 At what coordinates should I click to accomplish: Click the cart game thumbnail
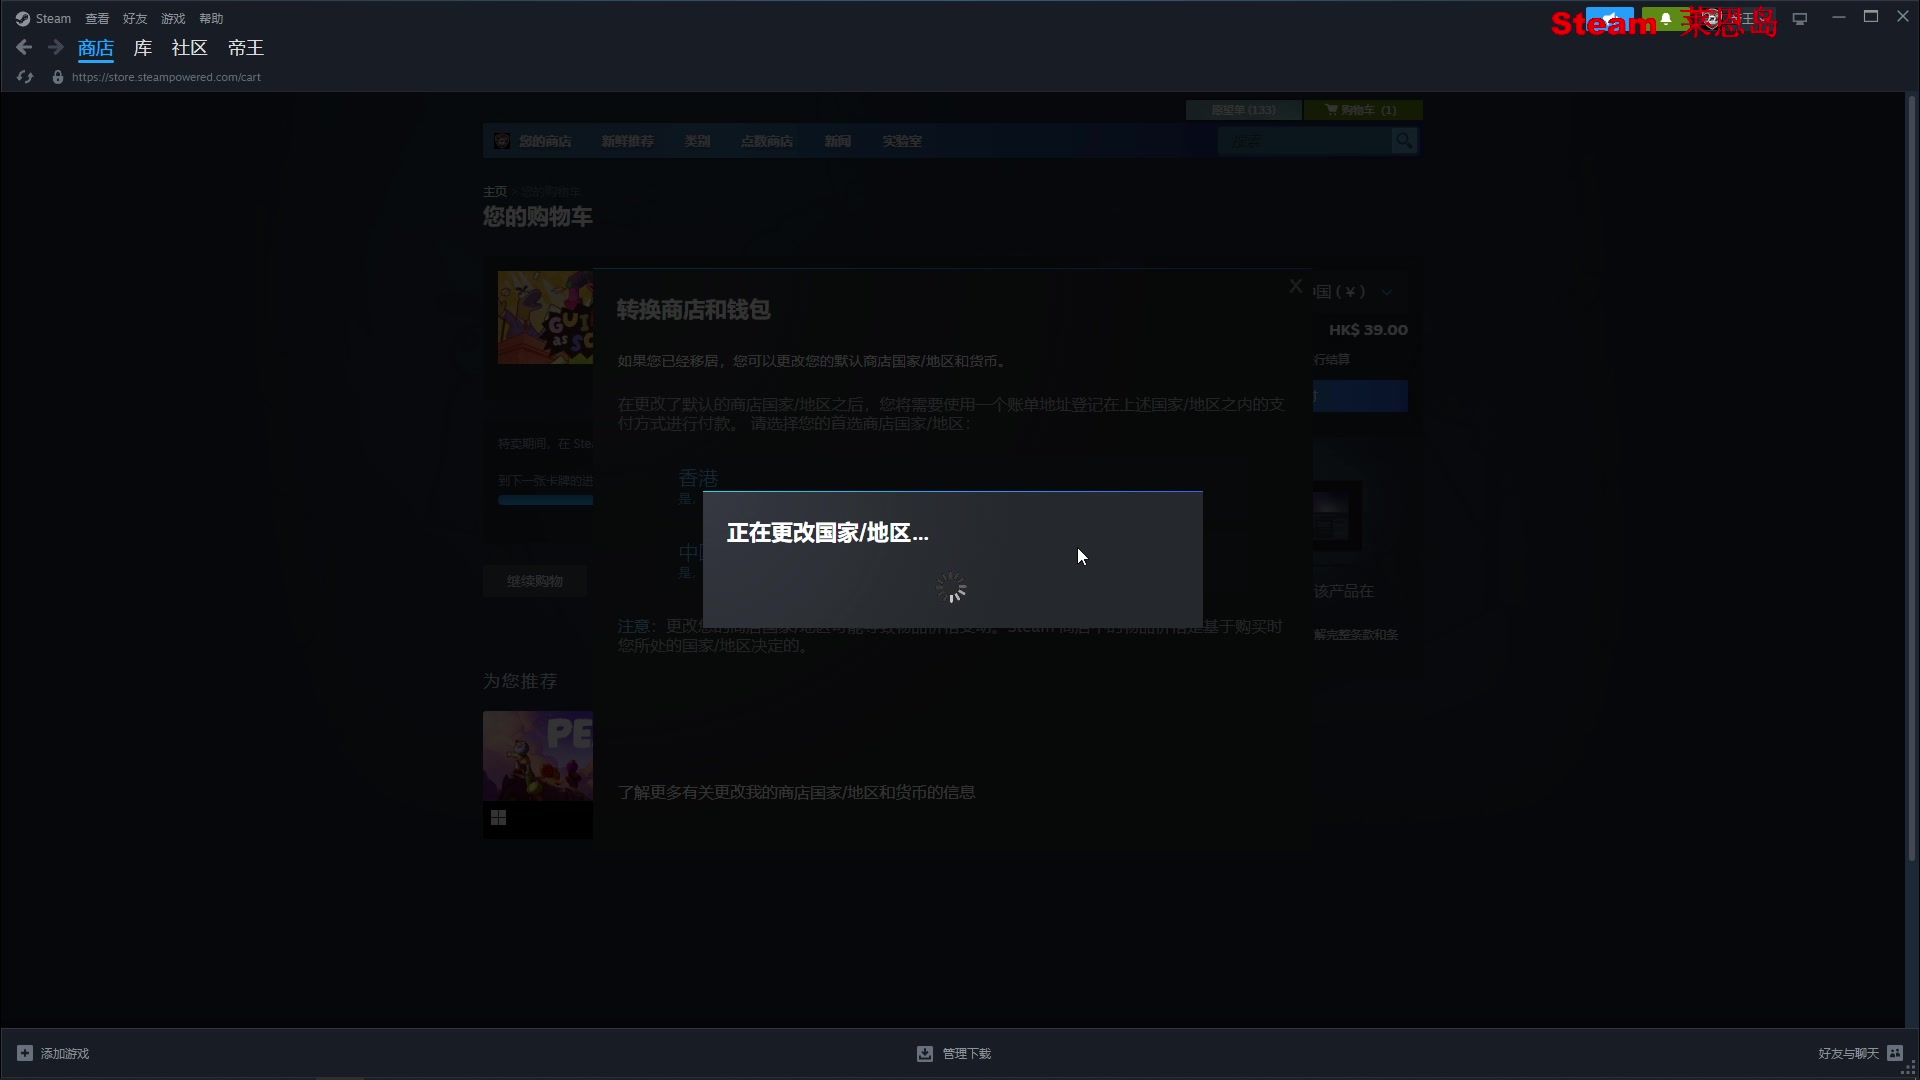(x=545, y=317)
